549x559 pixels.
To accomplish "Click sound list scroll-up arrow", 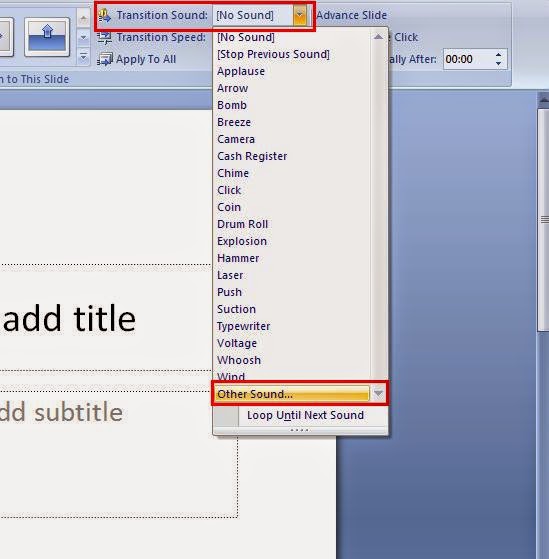I will [379, 37].
